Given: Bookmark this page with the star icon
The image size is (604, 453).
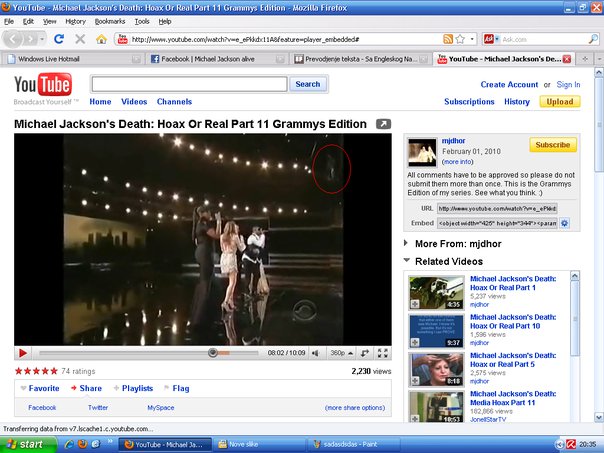Looking at the screenshot, I should (x=460, y=39).
